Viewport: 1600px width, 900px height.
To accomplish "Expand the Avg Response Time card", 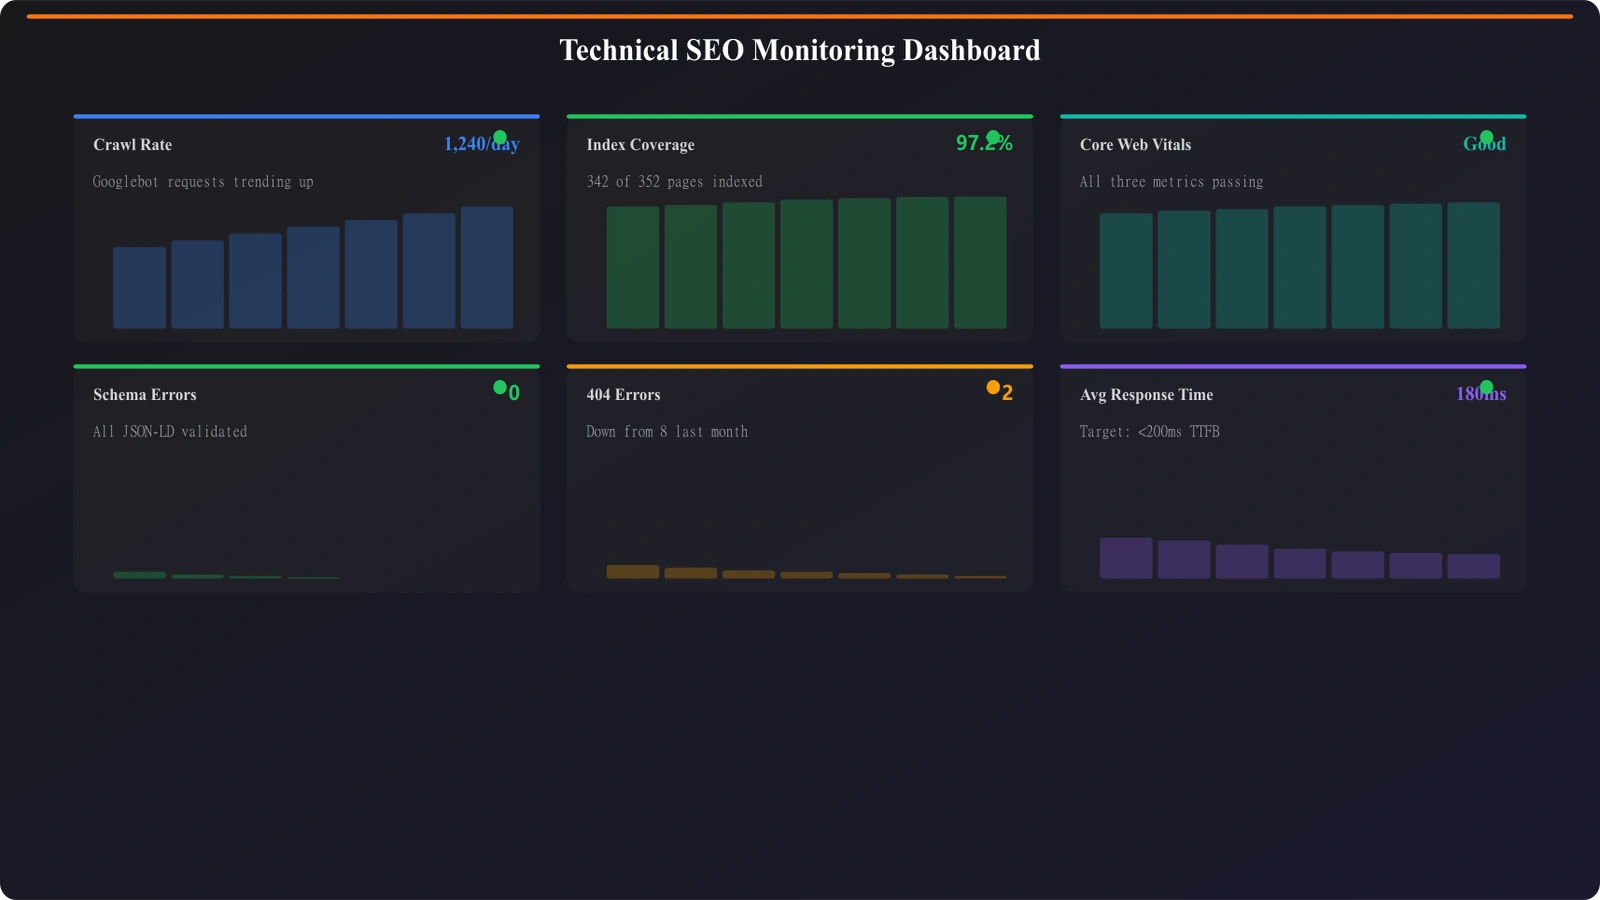I will (1292, 478).
